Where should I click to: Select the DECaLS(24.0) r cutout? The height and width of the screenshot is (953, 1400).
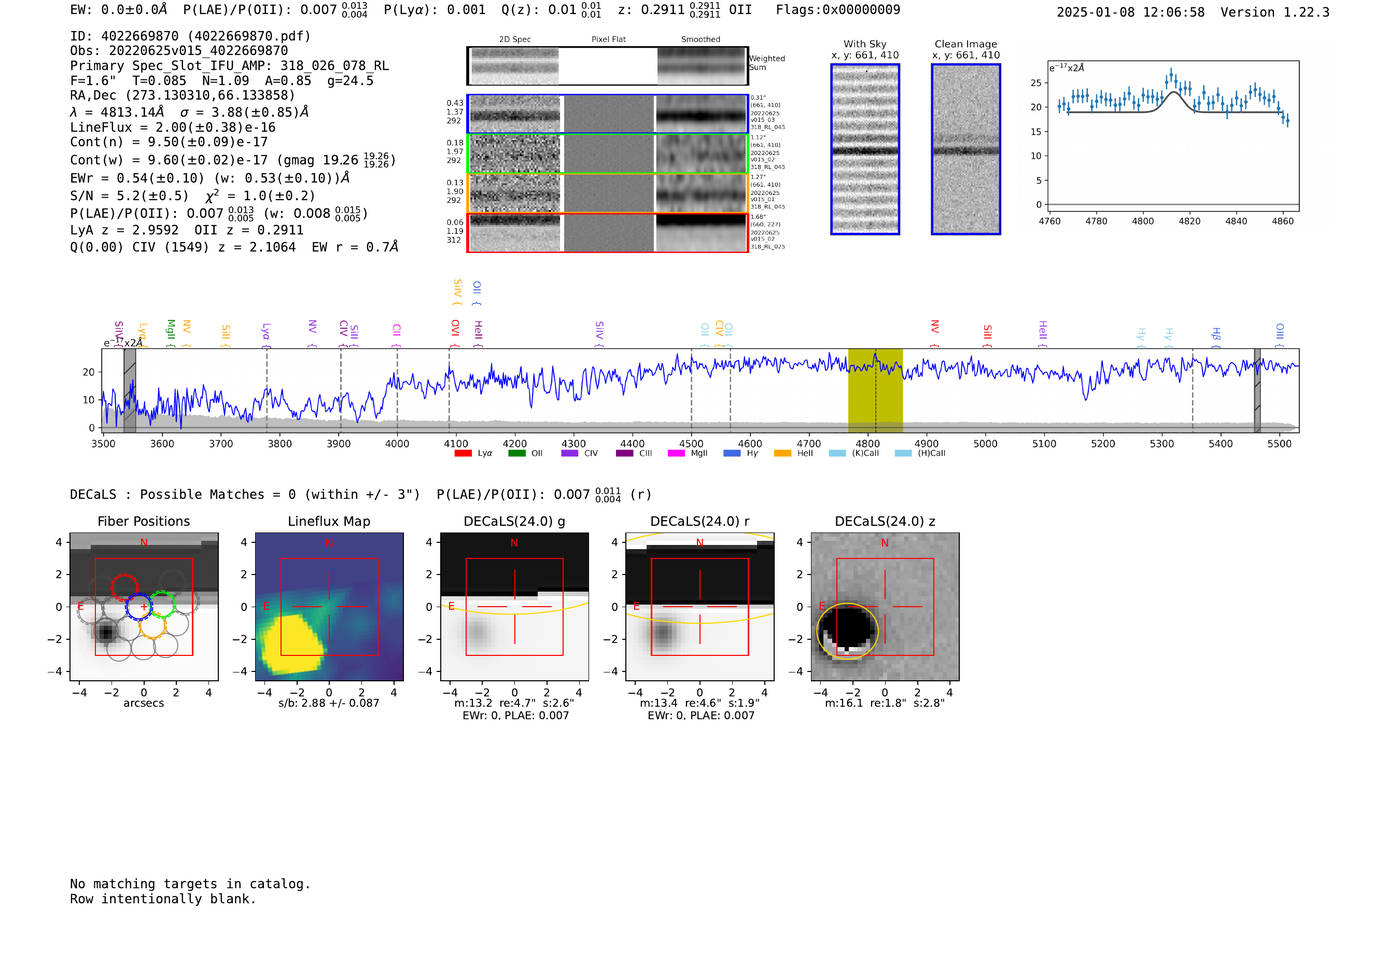click(x=700, y=607)
